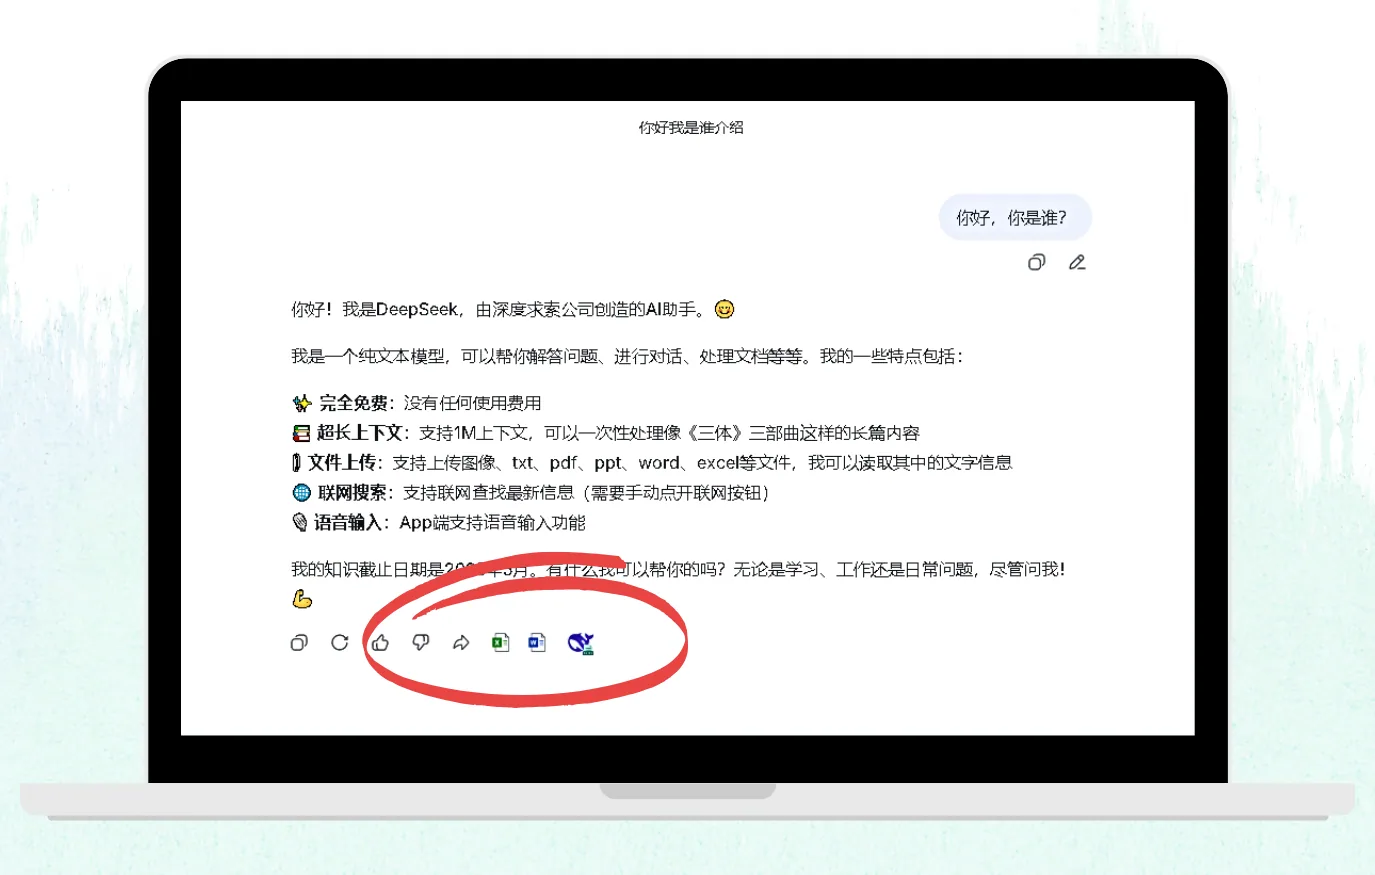The width and height of the screenshot is (1375, 875).
Task: Export the response with the Excel icon
Action: [501, 643]
